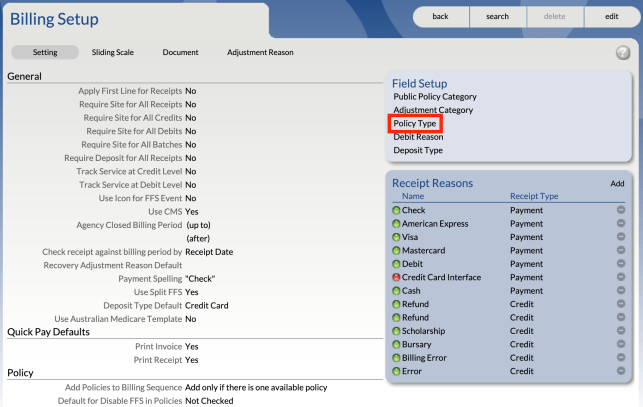Open Debit Reason field setup
The width and height of the screenshot is (643, 407).
pyautogui.click(x=418, y=137)
